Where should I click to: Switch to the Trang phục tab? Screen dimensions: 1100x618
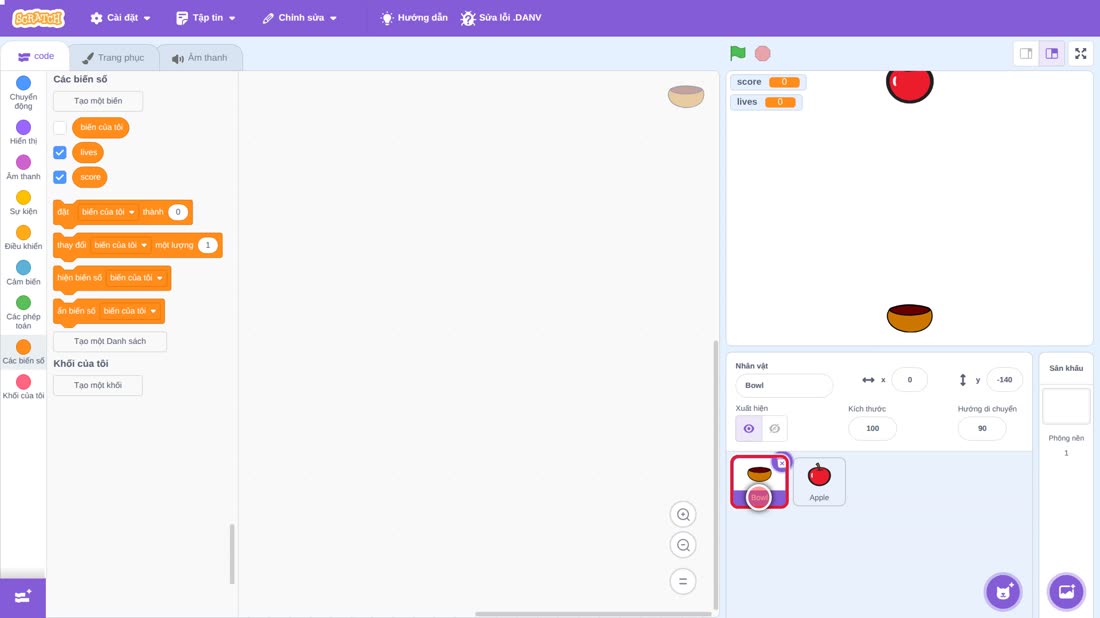[113, 58]
